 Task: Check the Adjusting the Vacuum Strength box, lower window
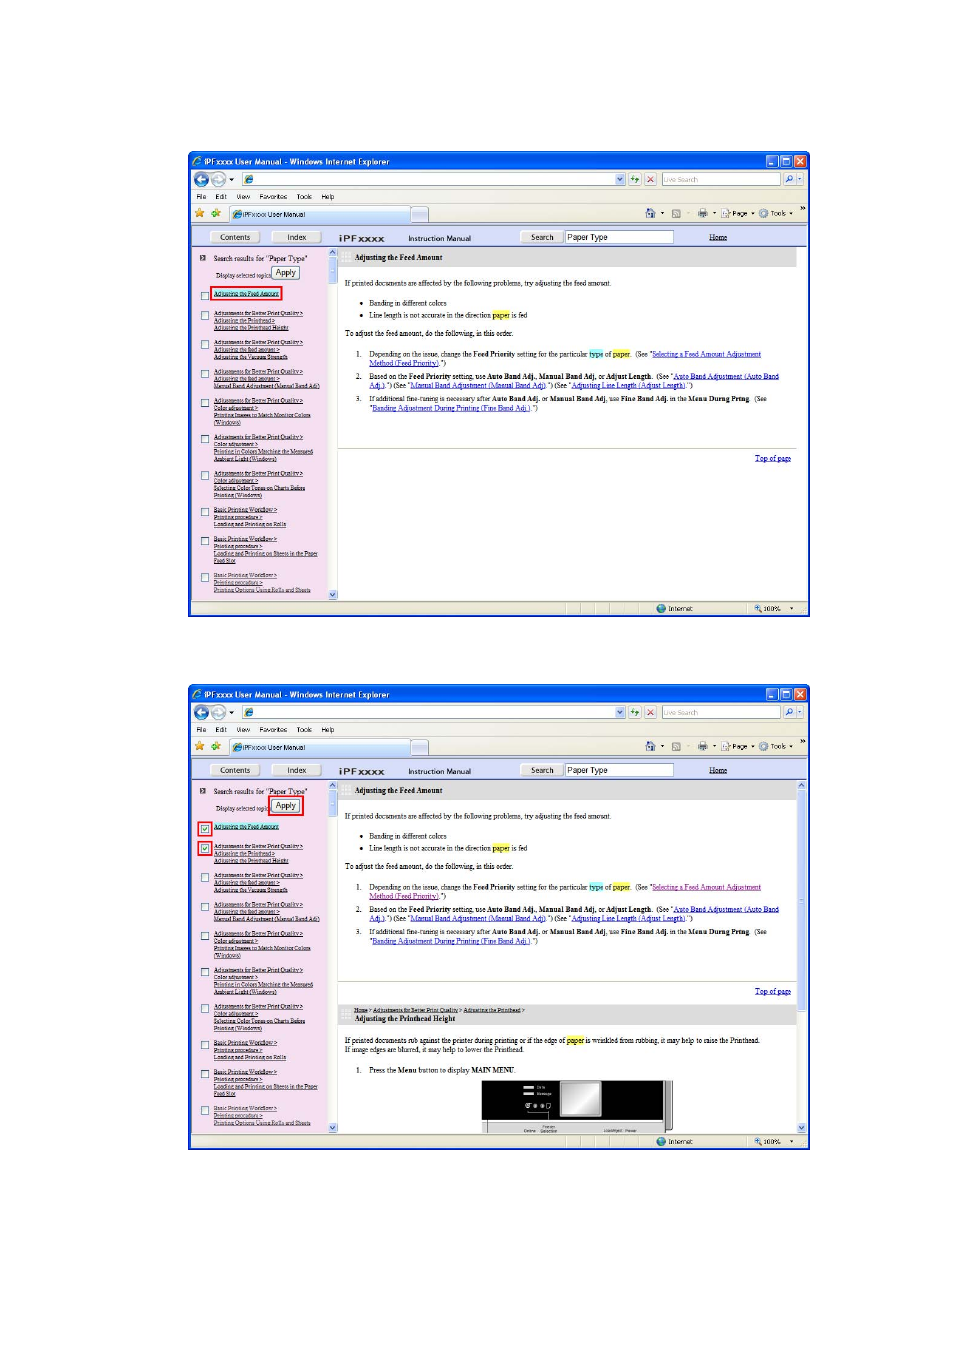[x=205, y=878]
